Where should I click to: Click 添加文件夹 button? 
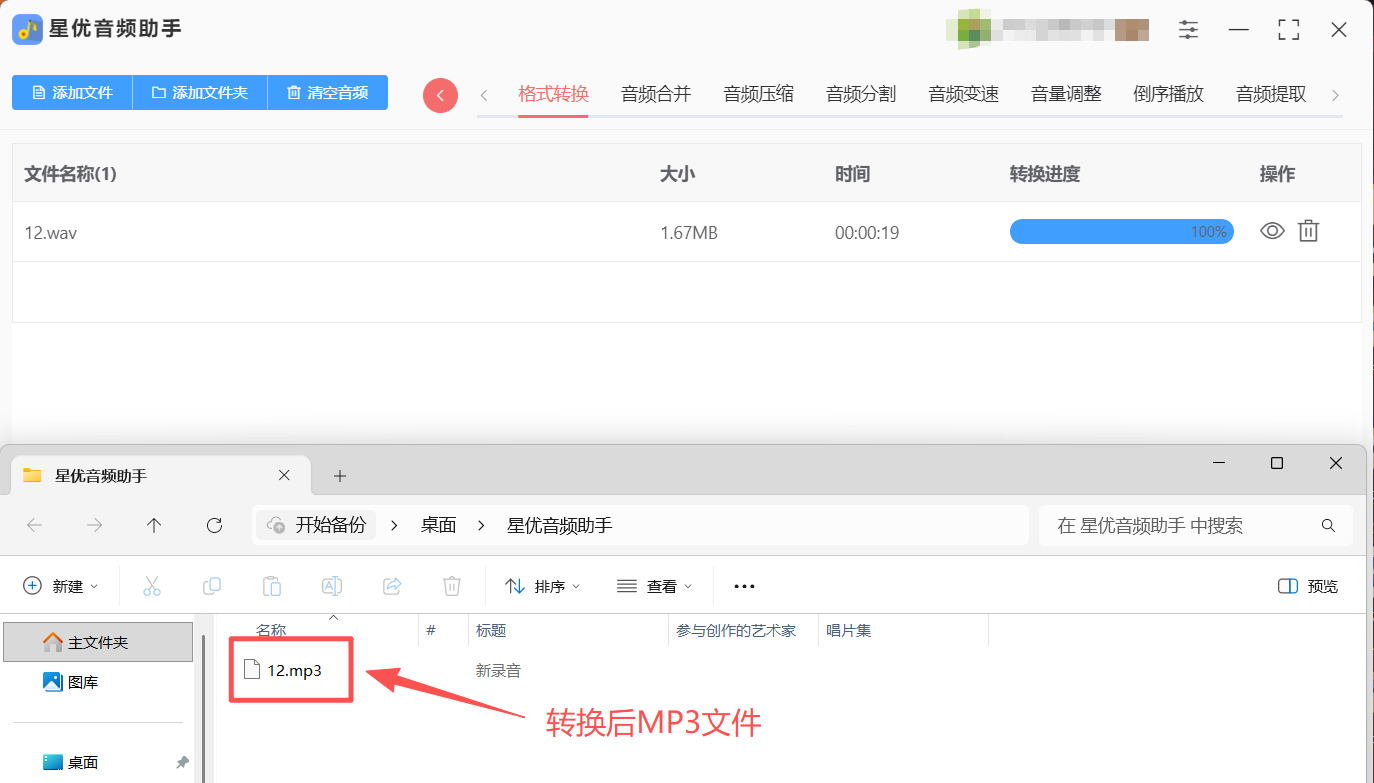[200, 93]
